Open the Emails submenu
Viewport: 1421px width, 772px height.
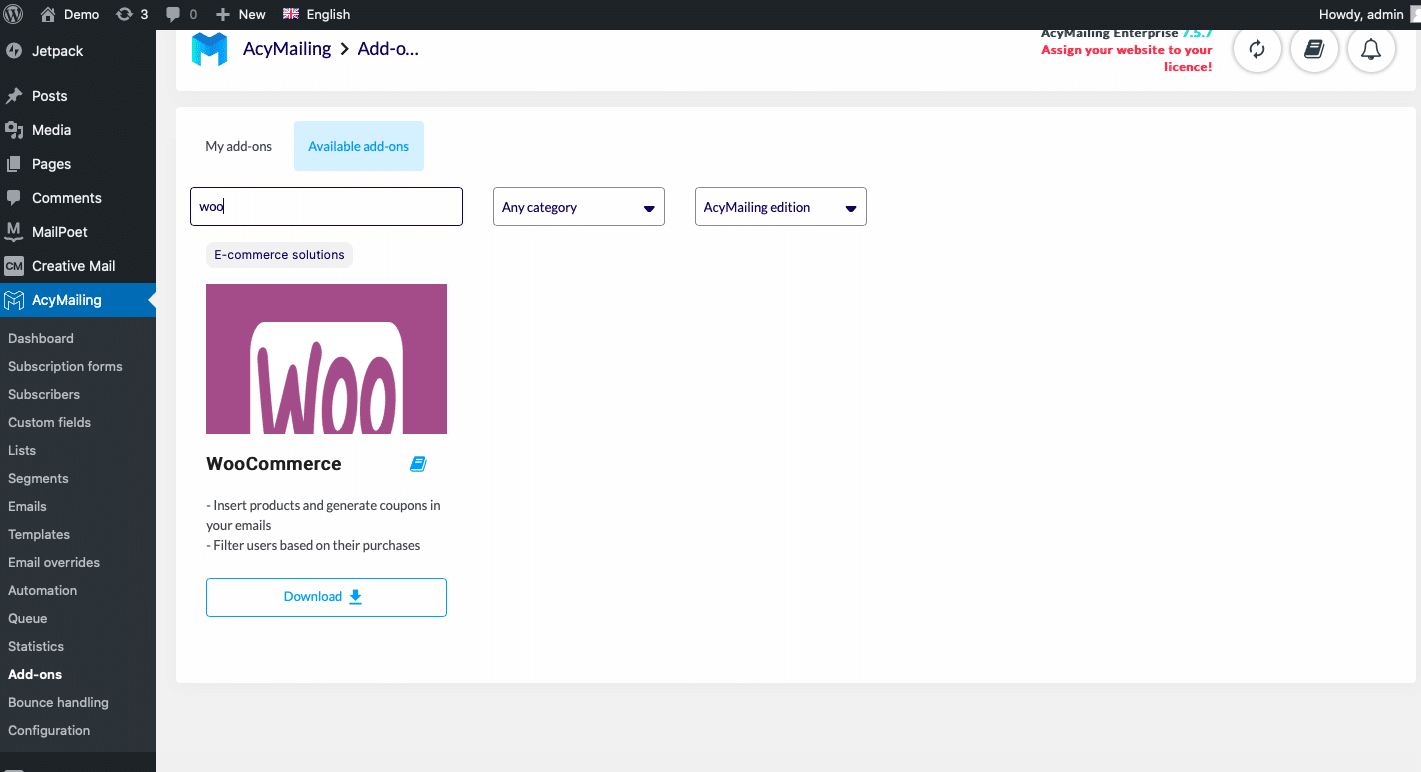coord(27,506)
